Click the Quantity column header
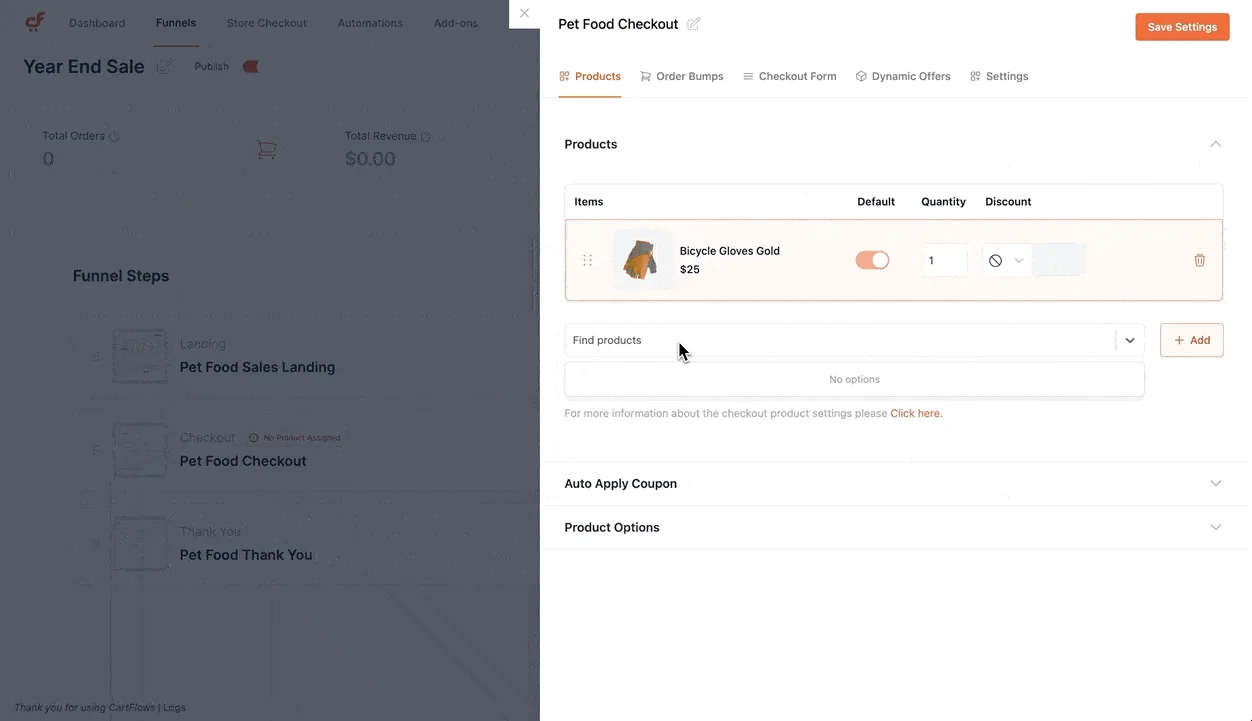The width and height of the screenshot is (1252, 721). [x=943, y=202]
